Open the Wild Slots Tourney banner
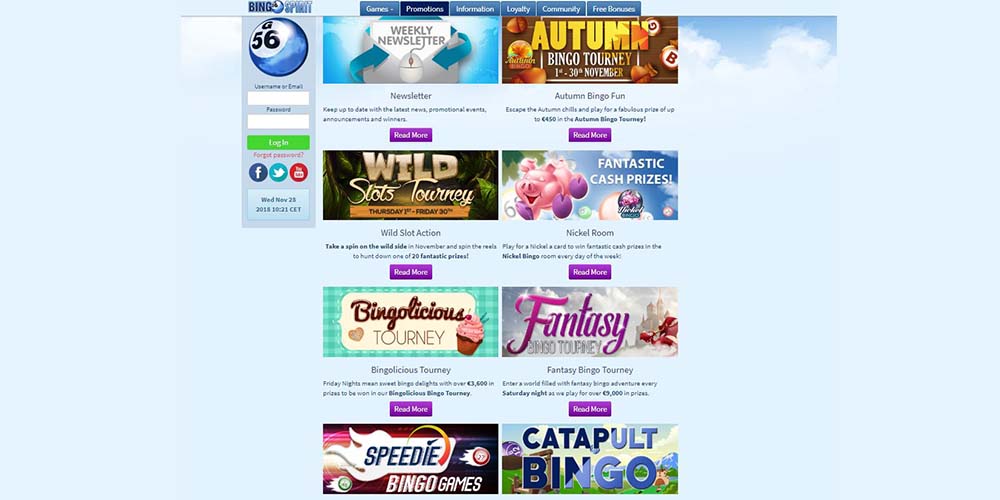 [411, 185]
